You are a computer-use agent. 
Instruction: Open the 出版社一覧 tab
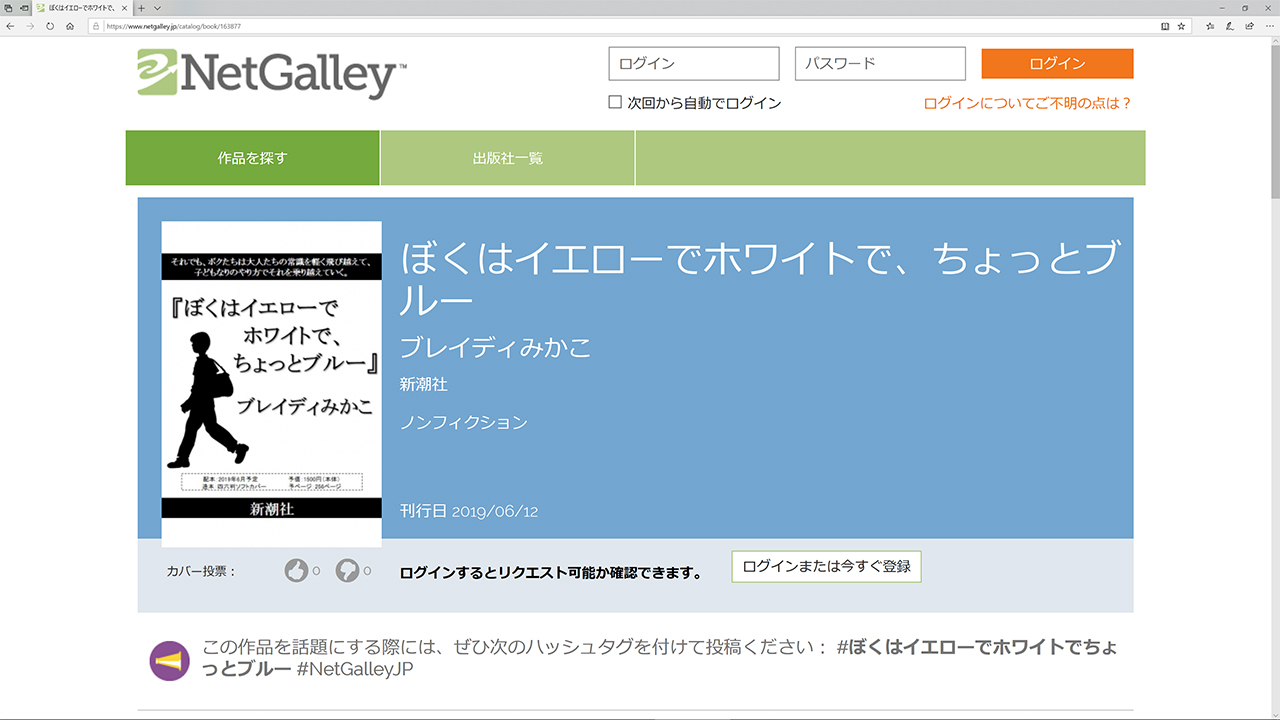[x=508, y=158]
